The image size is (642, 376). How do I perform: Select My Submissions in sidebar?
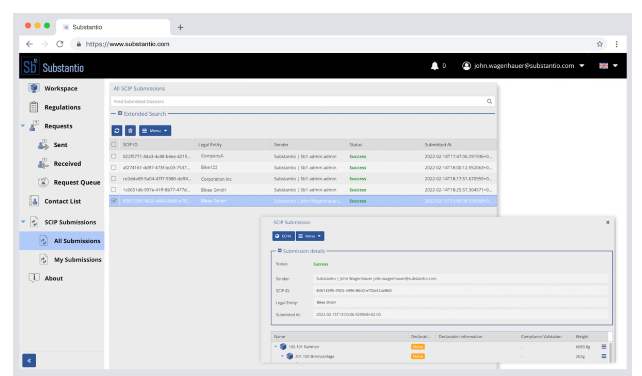[78, 260]
